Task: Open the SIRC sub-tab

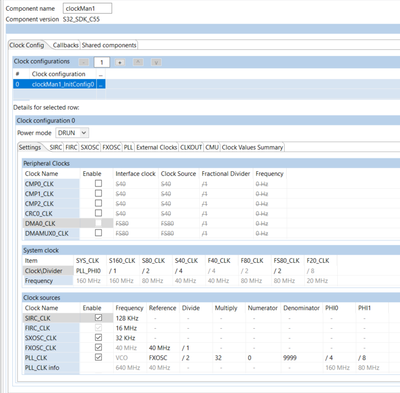Action: [x=56, y=147]
